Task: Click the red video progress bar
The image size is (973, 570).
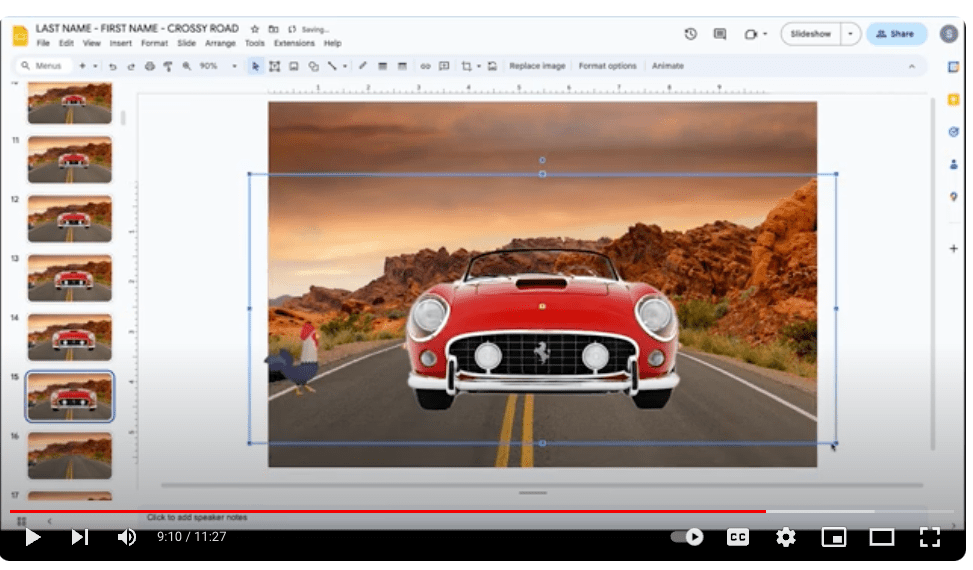Action: 400,511
